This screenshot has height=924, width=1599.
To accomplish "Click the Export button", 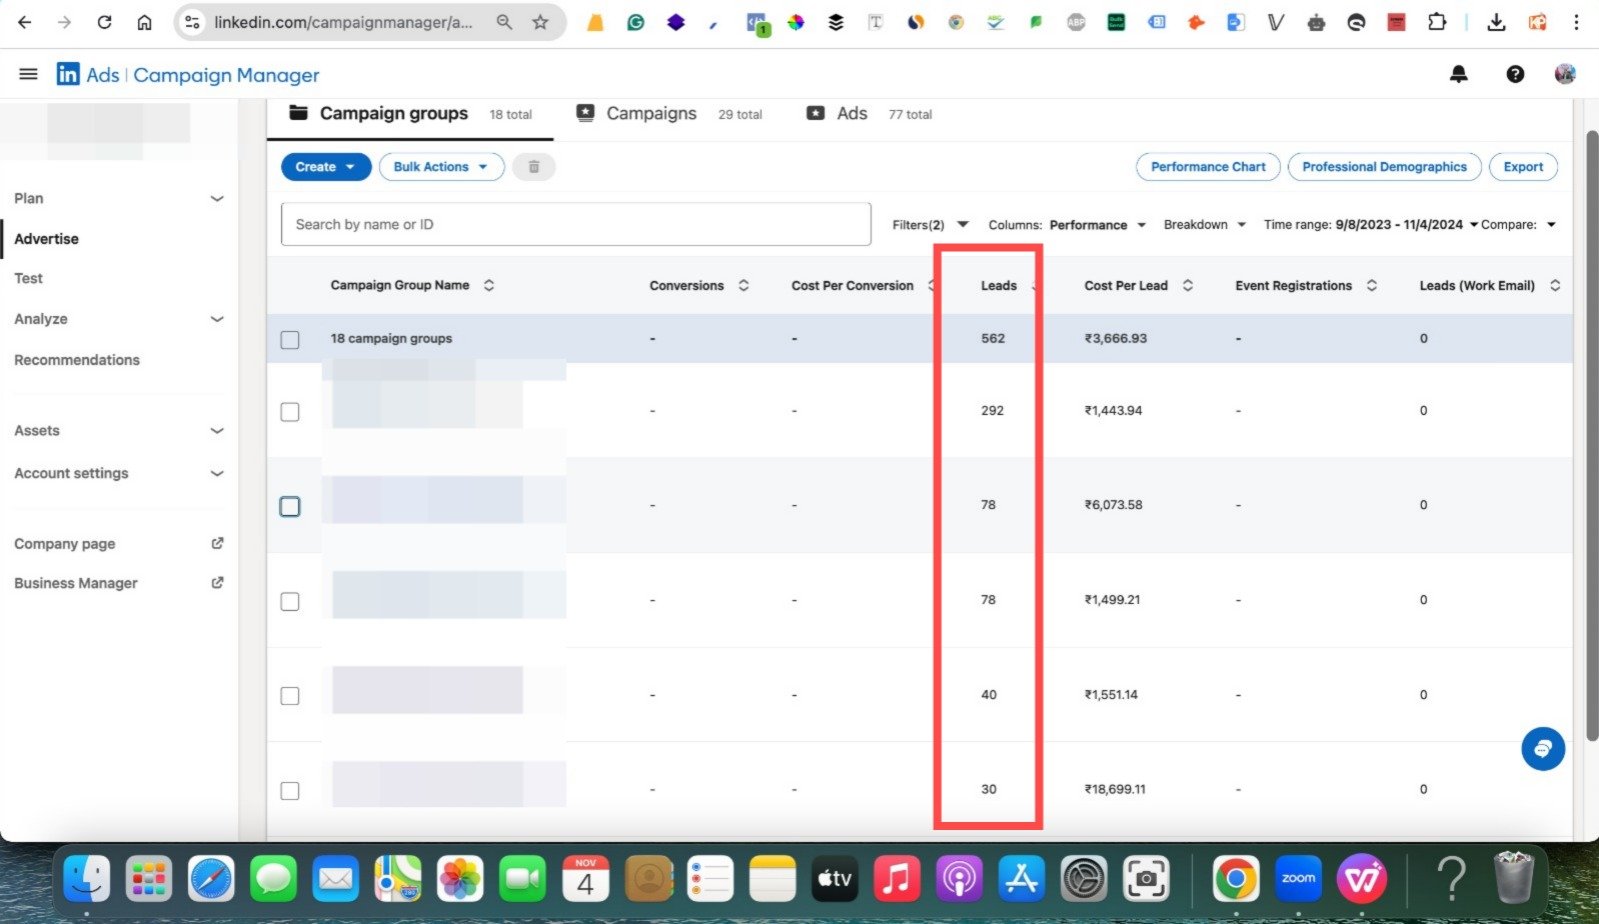I will pyautogui.click(x=1522, y=167).
